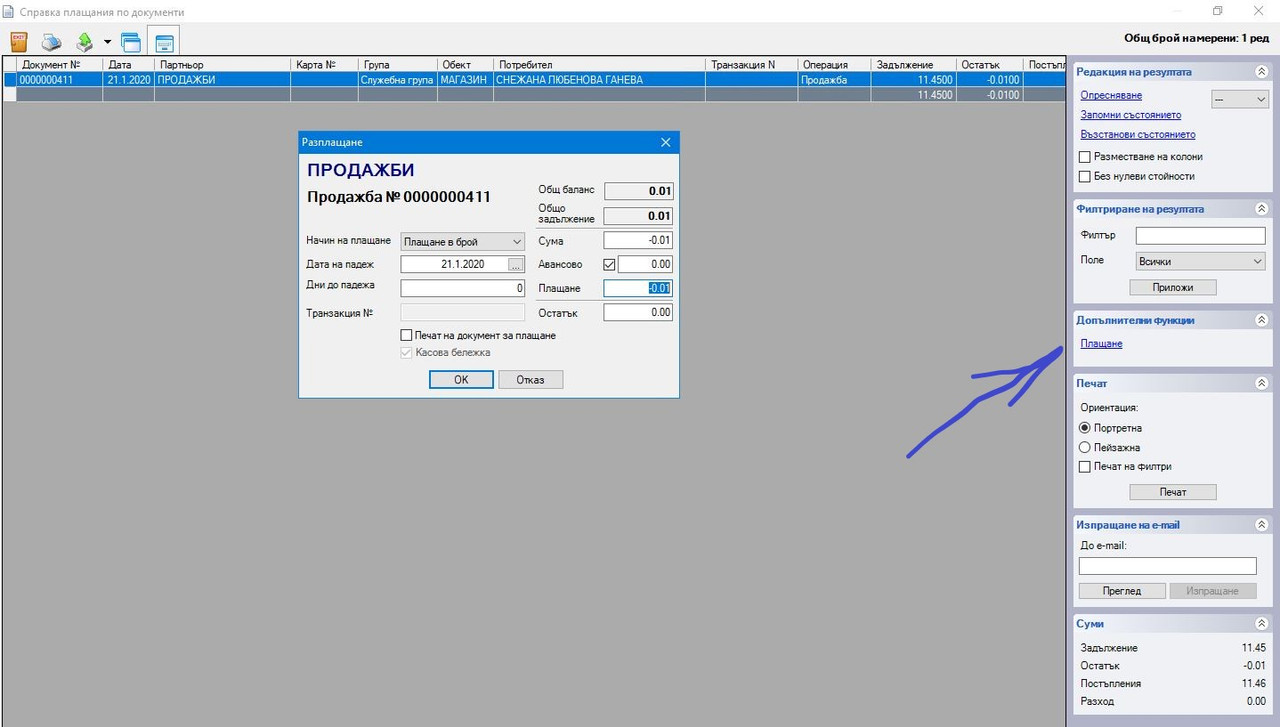Click the Опресняване link

point(1111,96)
